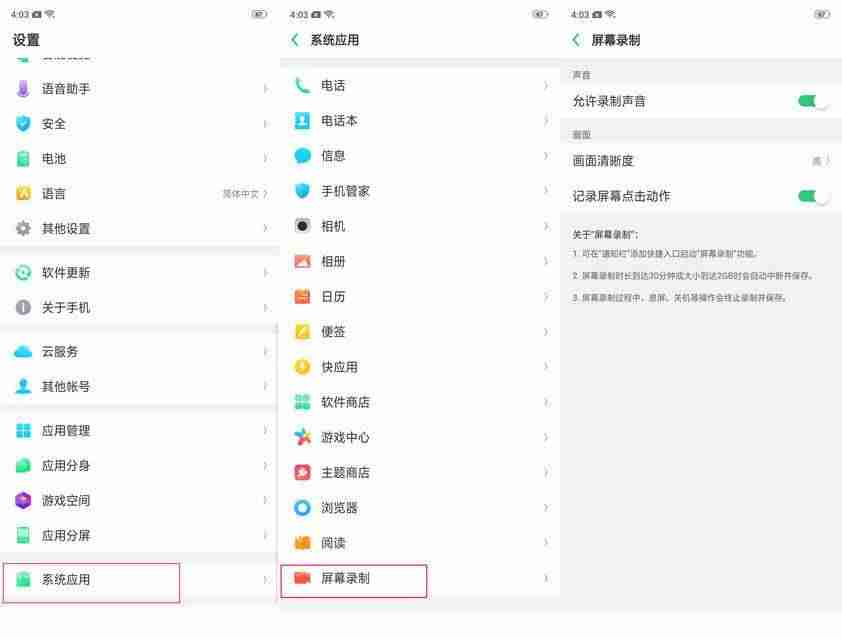
Task: Open the 主题商店 entry
Action: pos(420,473)
